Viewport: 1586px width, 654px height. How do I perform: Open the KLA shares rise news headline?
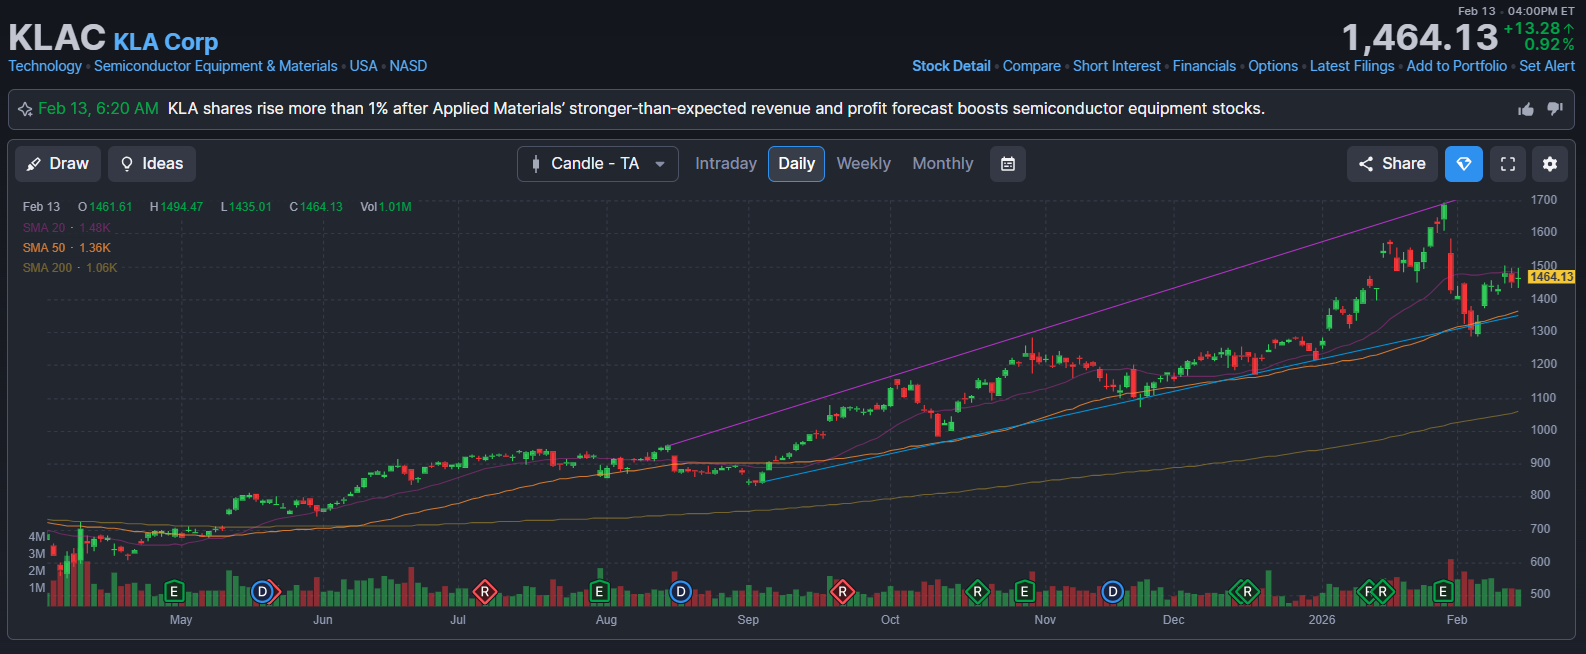coord(716,109)
